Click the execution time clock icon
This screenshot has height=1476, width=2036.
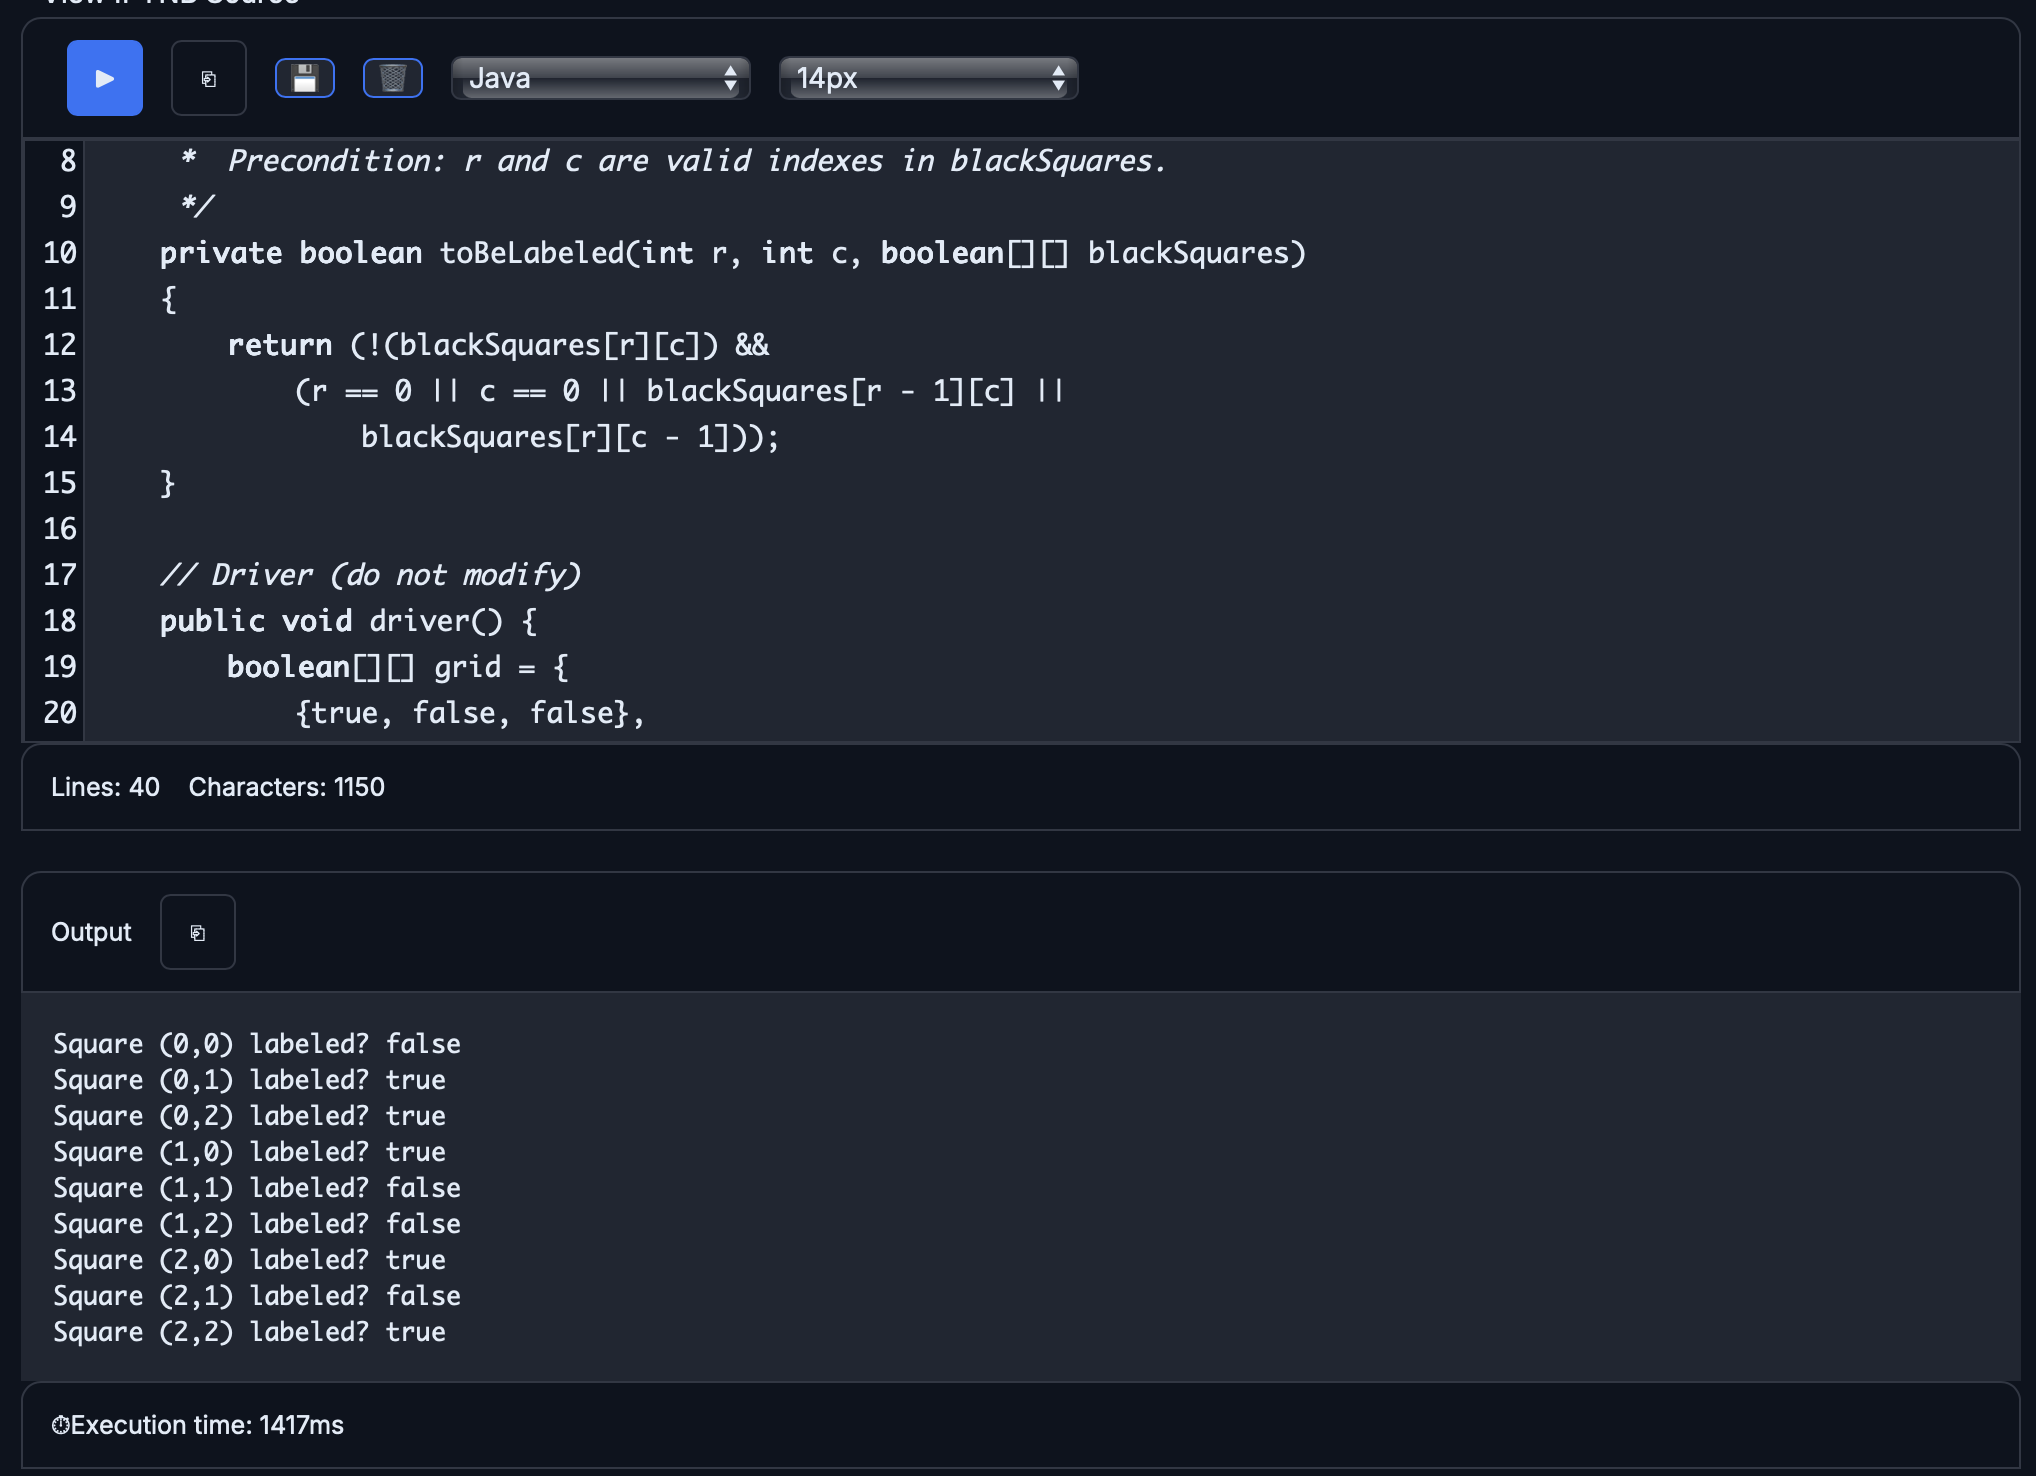click(61, 1424)
